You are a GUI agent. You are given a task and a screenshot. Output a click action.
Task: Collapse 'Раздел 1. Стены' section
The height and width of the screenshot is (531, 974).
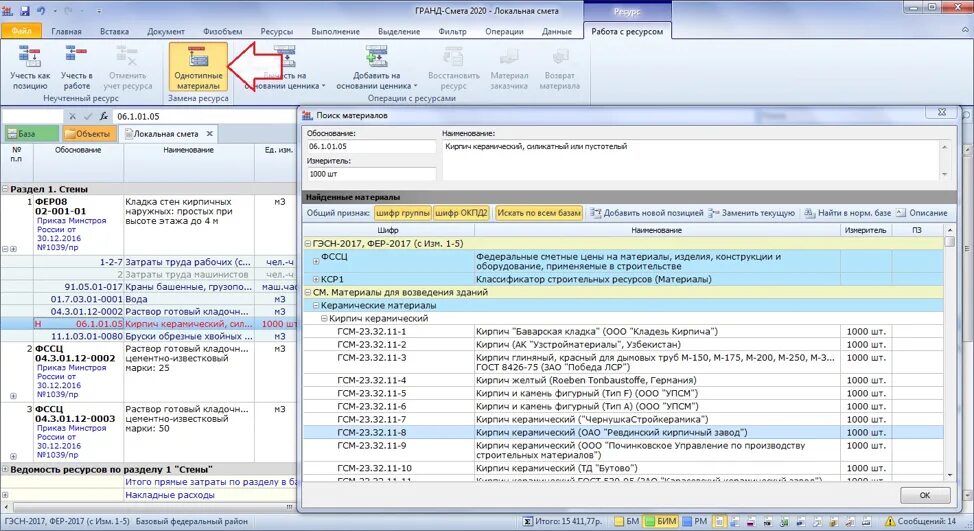pos(5,189)
